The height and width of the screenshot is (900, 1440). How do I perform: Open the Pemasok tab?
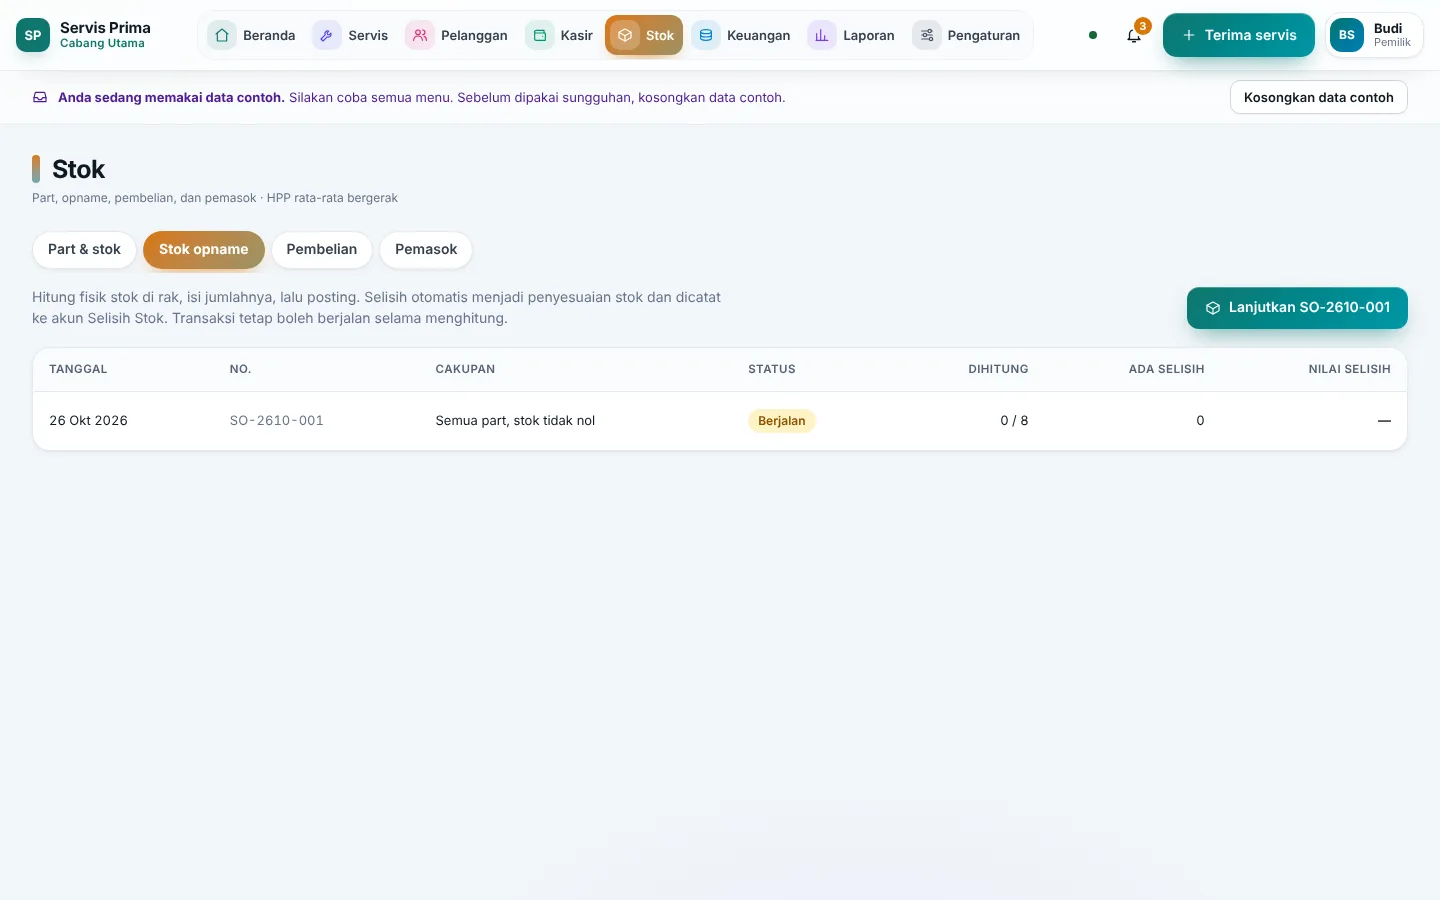[426, 249]
